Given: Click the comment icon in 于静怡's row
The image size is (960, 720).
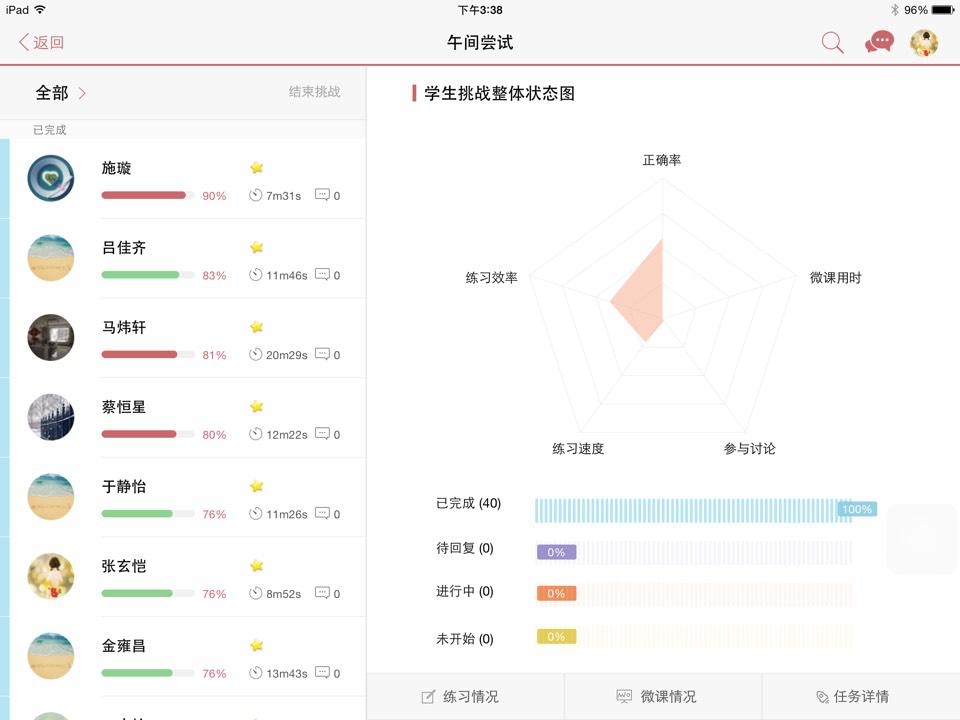Looking at the screenshot, I should [322, 514].
